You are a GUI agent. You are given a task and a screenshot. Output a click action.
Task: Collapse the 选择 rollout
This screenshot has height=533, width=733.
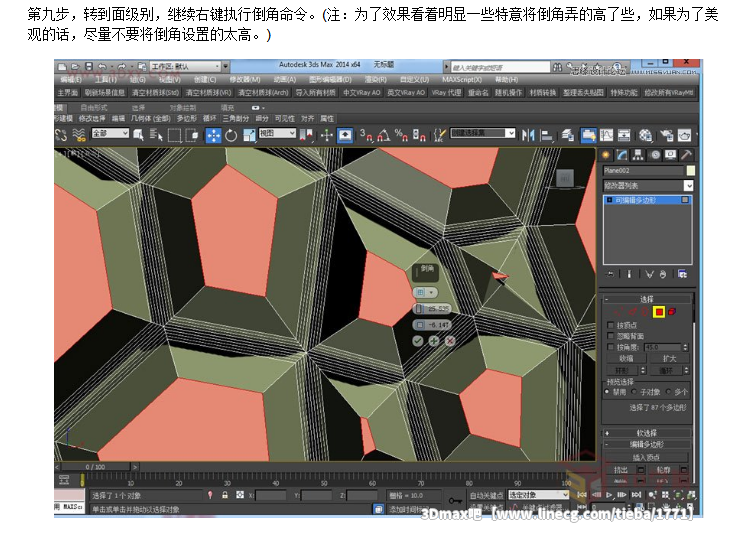647,299
